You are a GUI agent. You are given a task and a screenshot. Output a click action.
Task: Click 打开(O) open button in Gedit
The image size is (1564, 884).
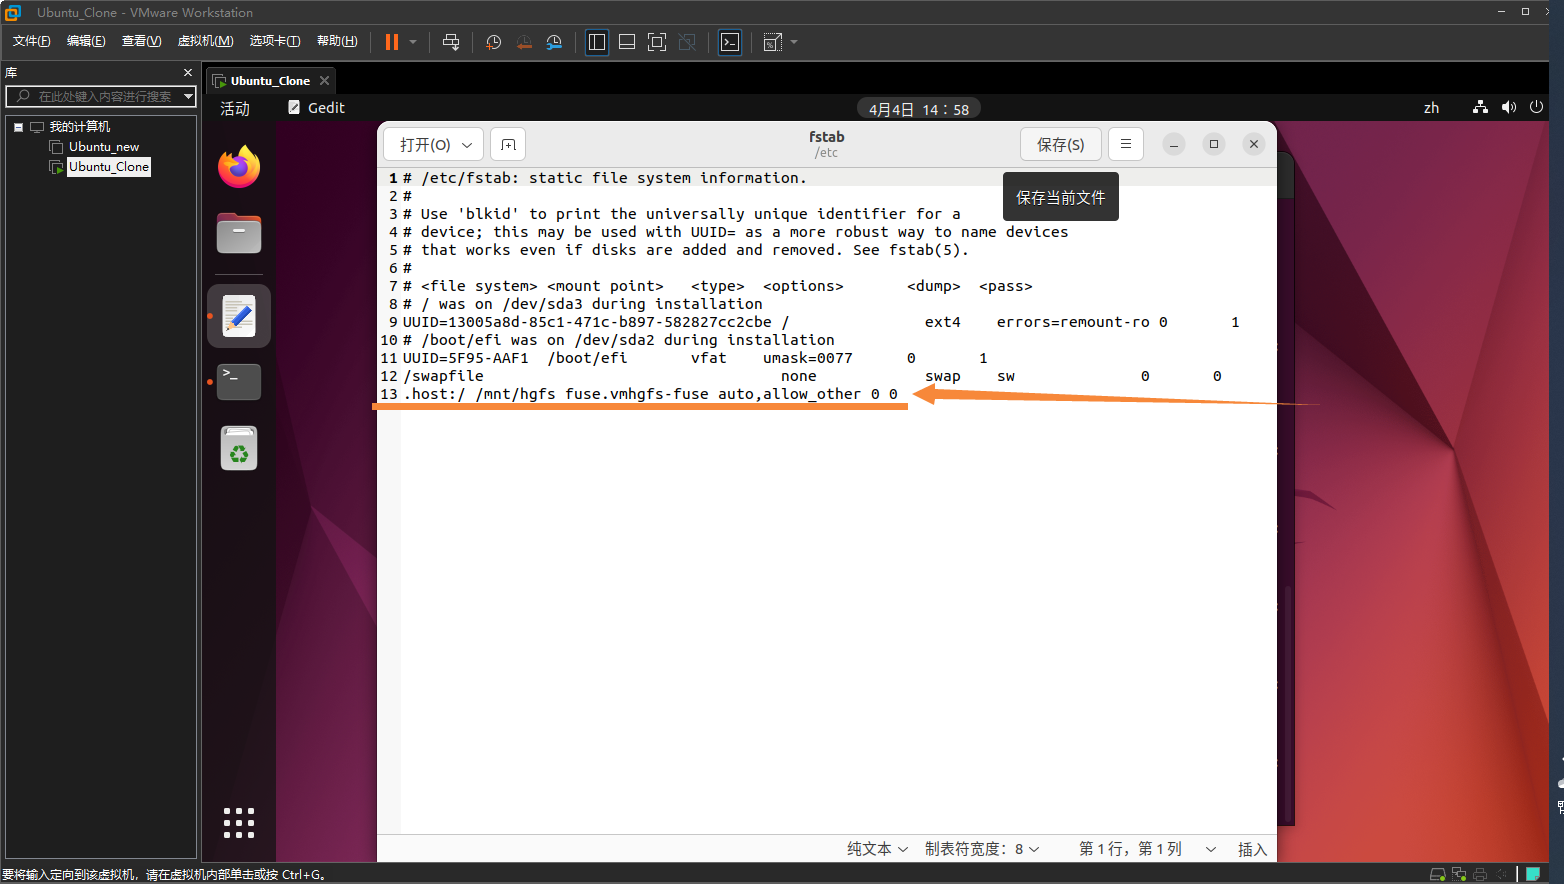click(x=425, y=145)
